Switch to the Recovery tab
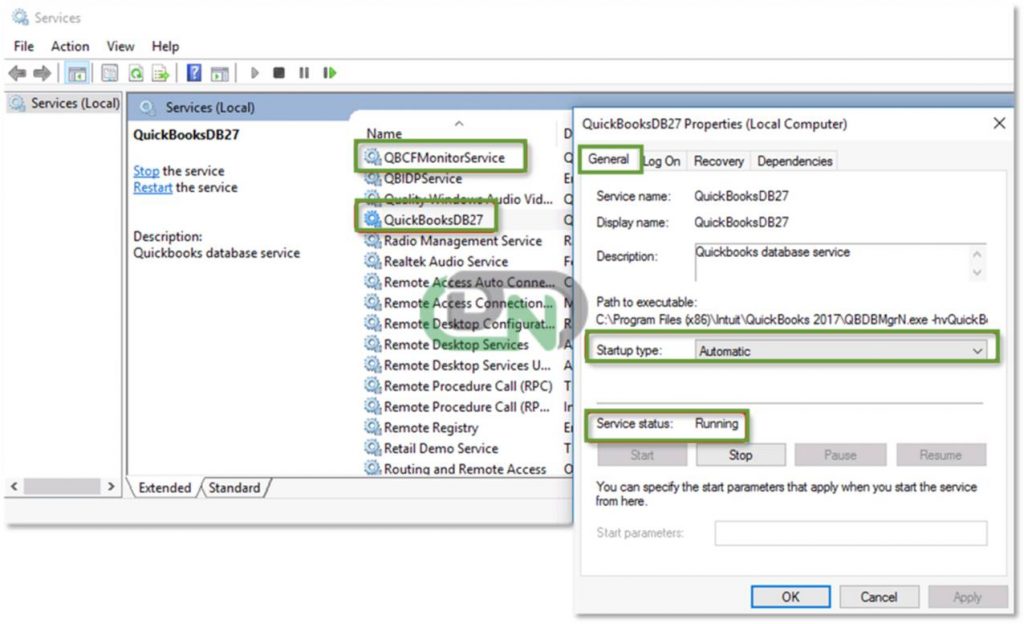Screen dimensions: 1024x624 (x=718, y=161)
